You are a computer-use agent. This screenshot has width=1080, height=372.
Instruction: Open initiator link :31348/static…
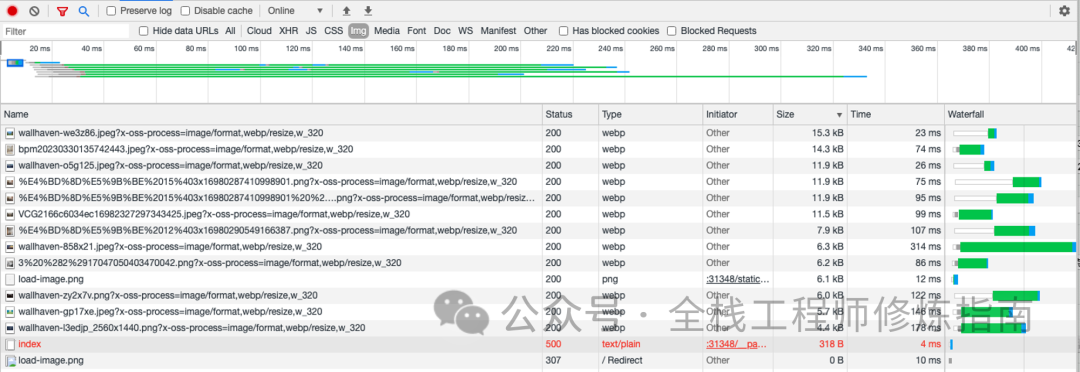tap(737, 279)
